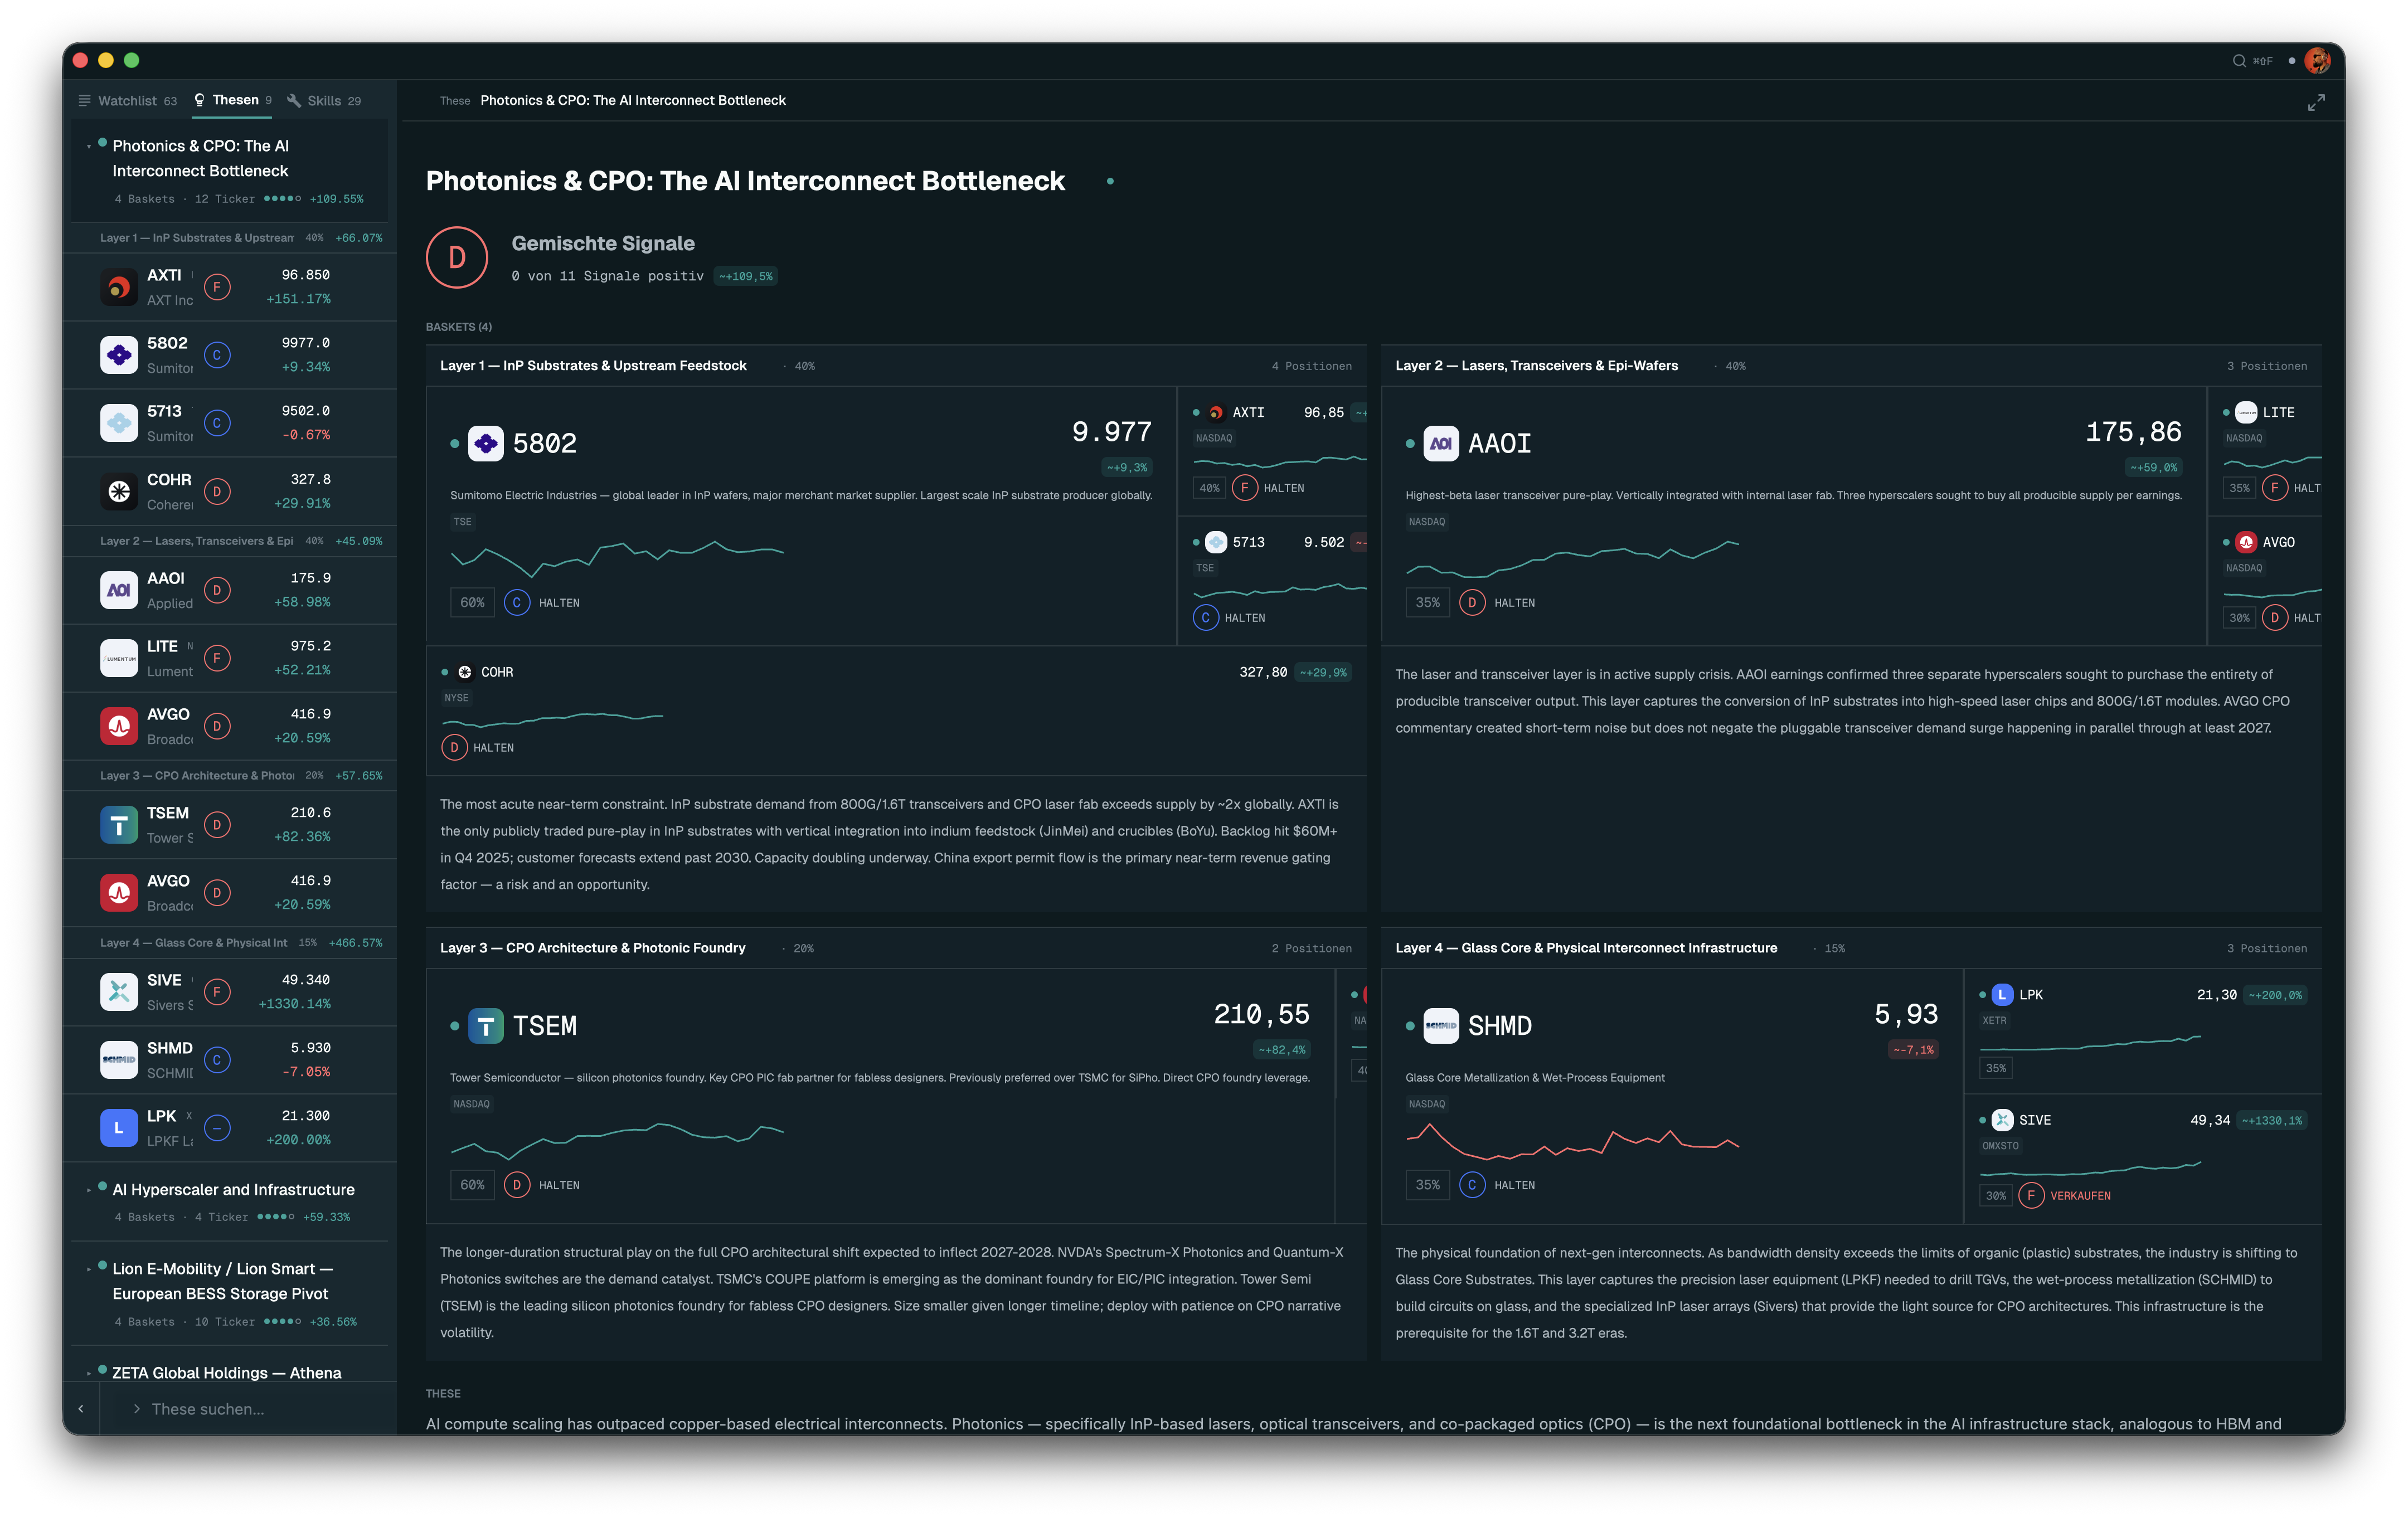Select Layer 3 CPO Architecture sidebar group
Screen dimensions: 2408x1518
tap(230, 776)
